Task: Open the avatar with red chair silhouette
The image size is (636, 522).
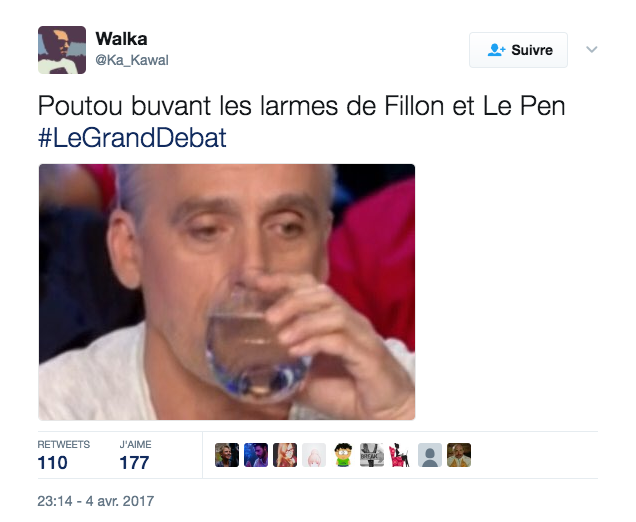Action: click(x=401, y=455)
